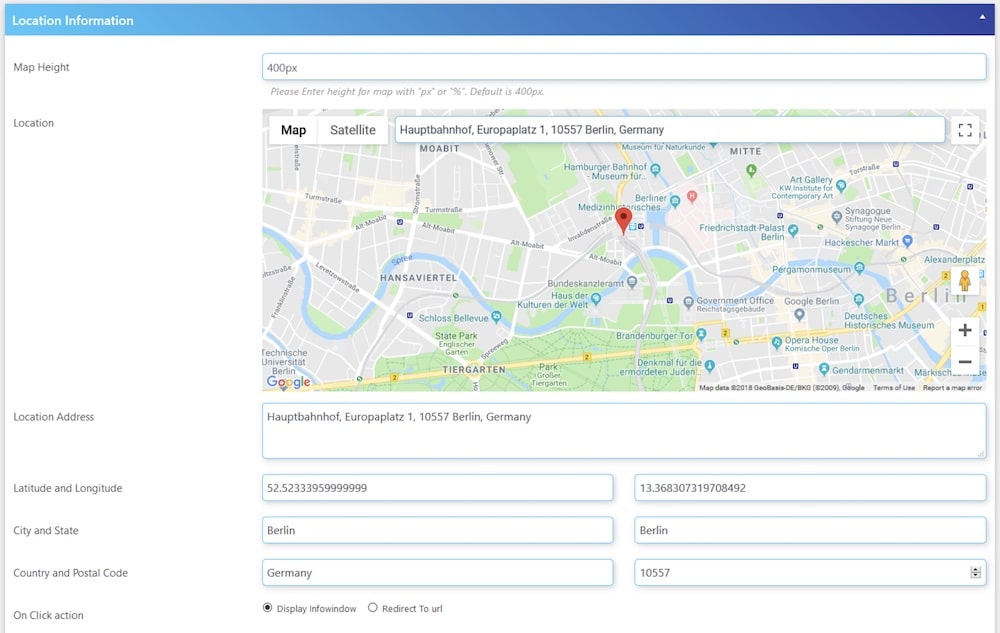Viewport: 1000px width, 633px height.
Task: Click Gendarmenmarkt place marker
Action: click(x=823, y=369)
